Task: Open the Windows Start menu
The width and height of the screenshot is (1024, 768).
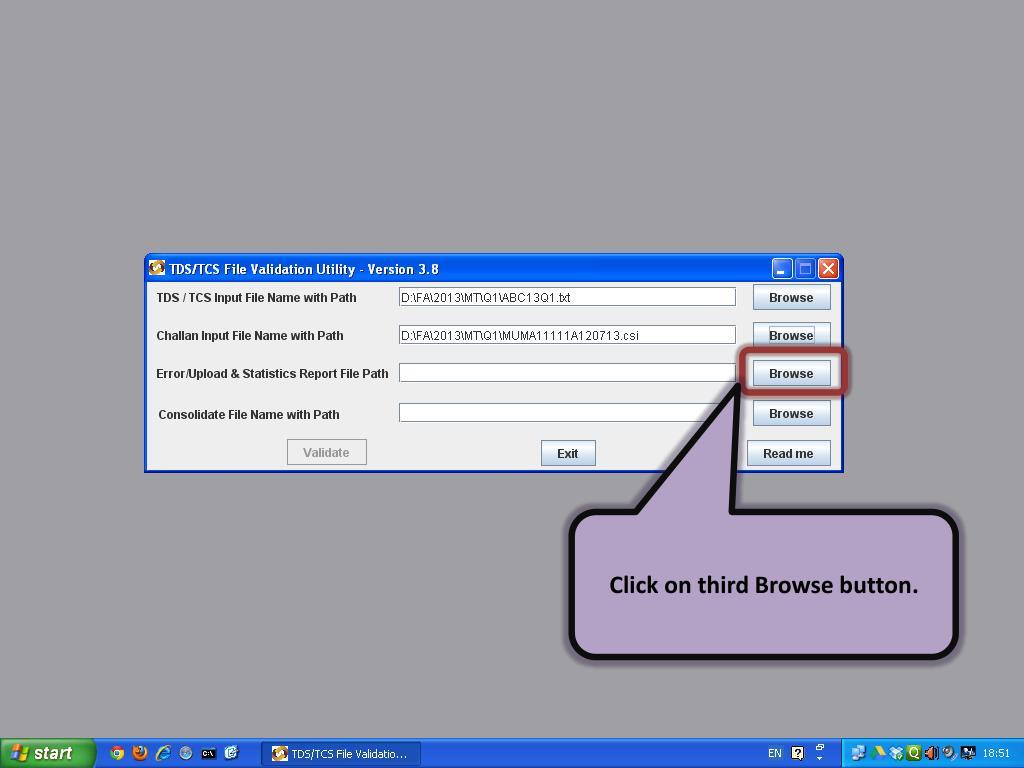Action: [x=47, y=753]
